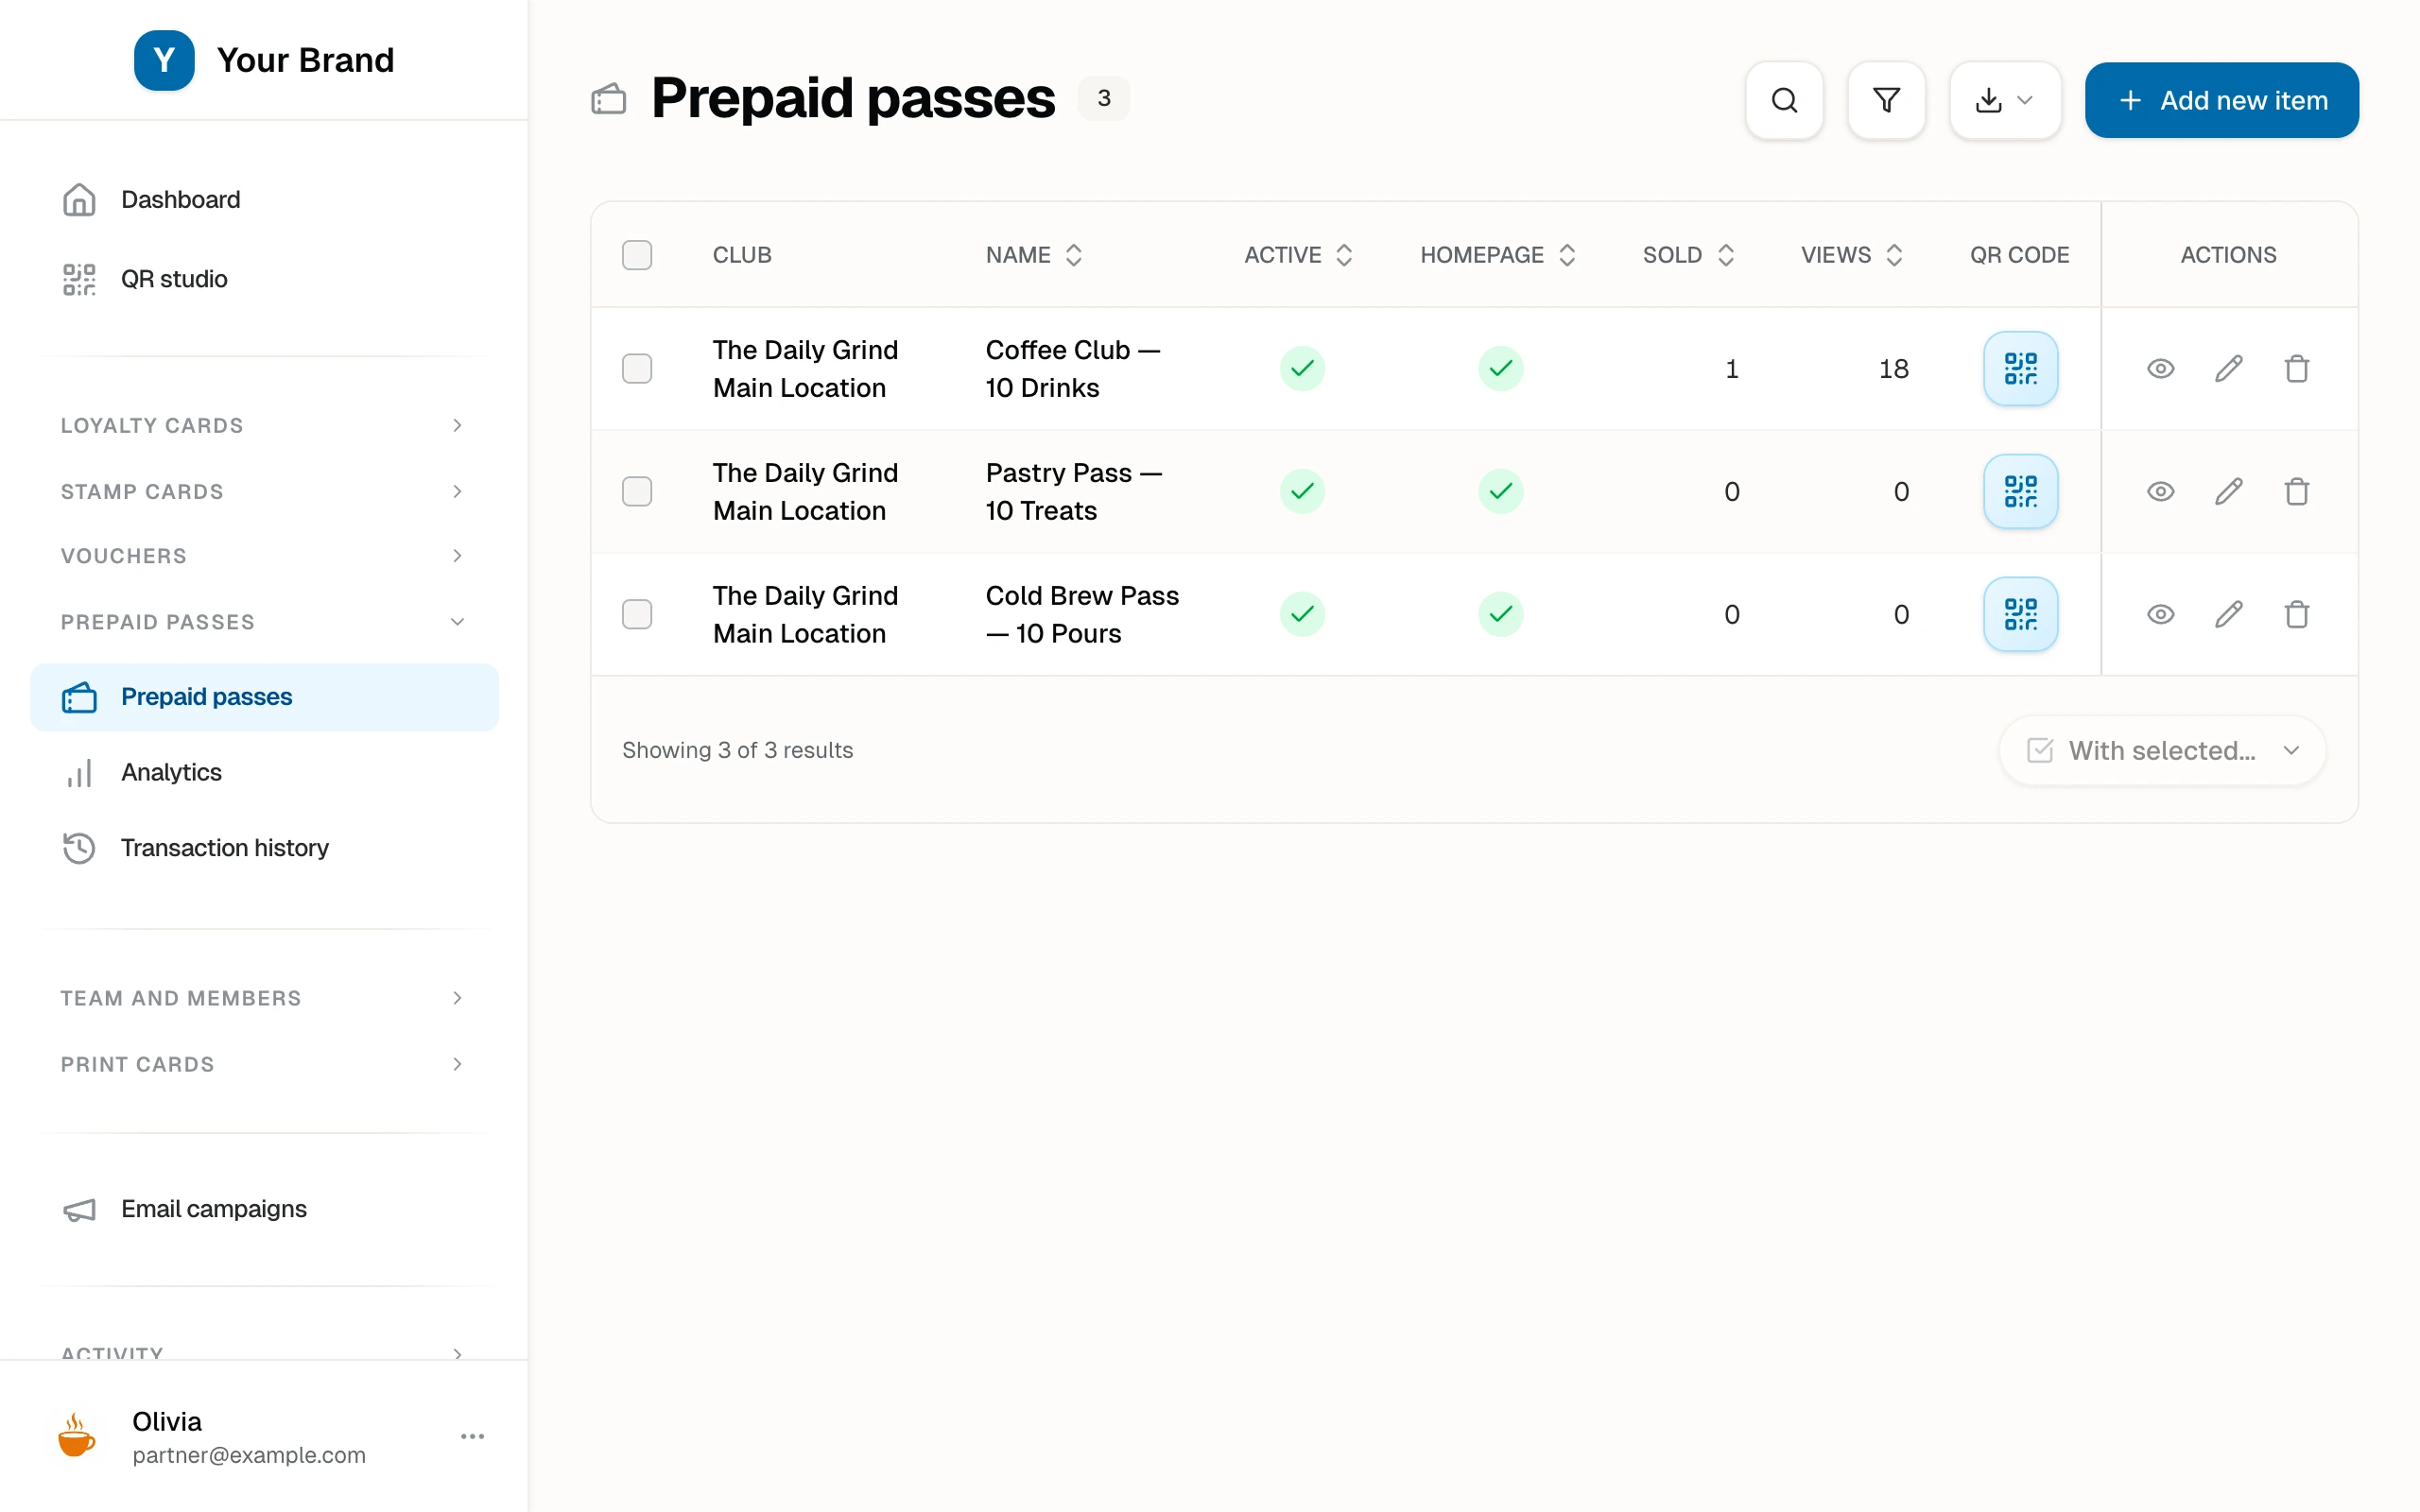Delete Pastry Pass
The image size is (2420, 1512).
pyautogui.click(x=2296, y=491)
